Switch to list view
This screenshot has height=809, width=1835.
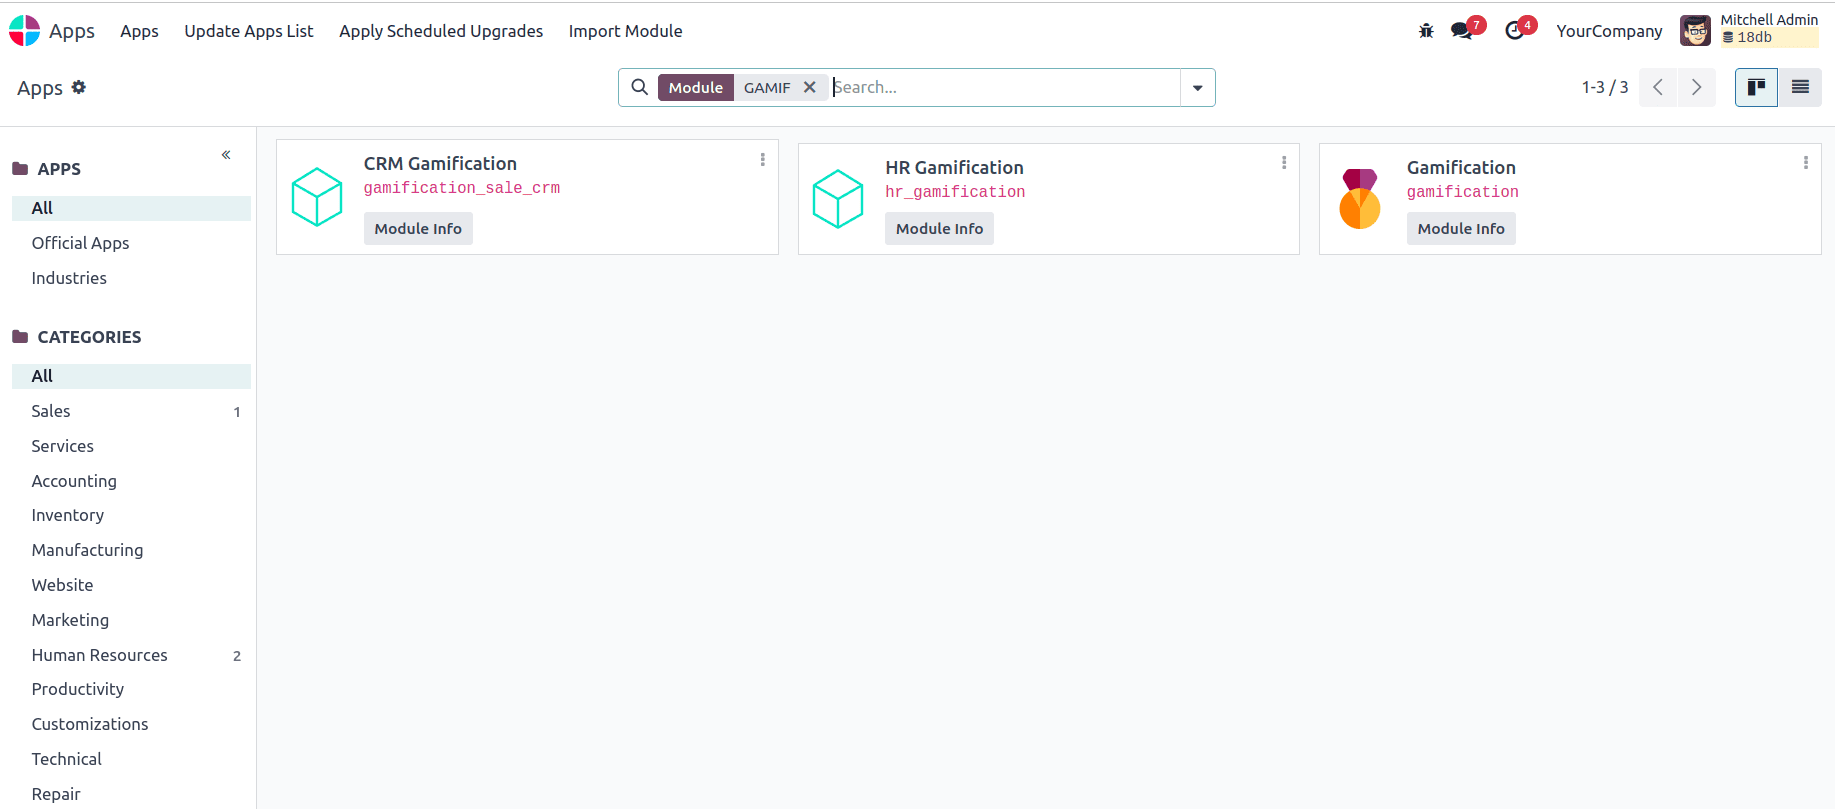tap(1800, 87)
